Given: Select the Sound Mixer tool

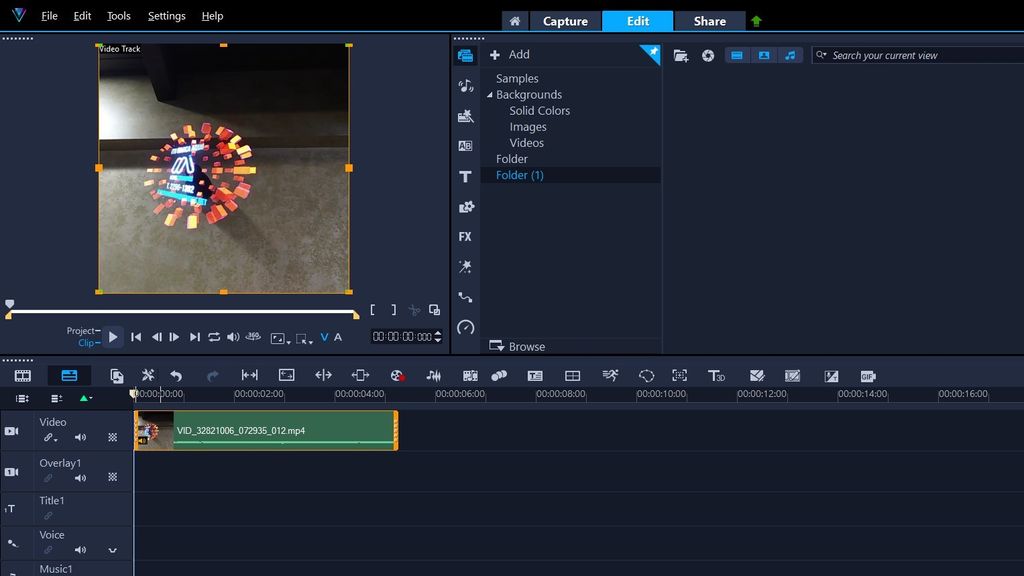Looking at the screenshot, I should coord(433,374).
